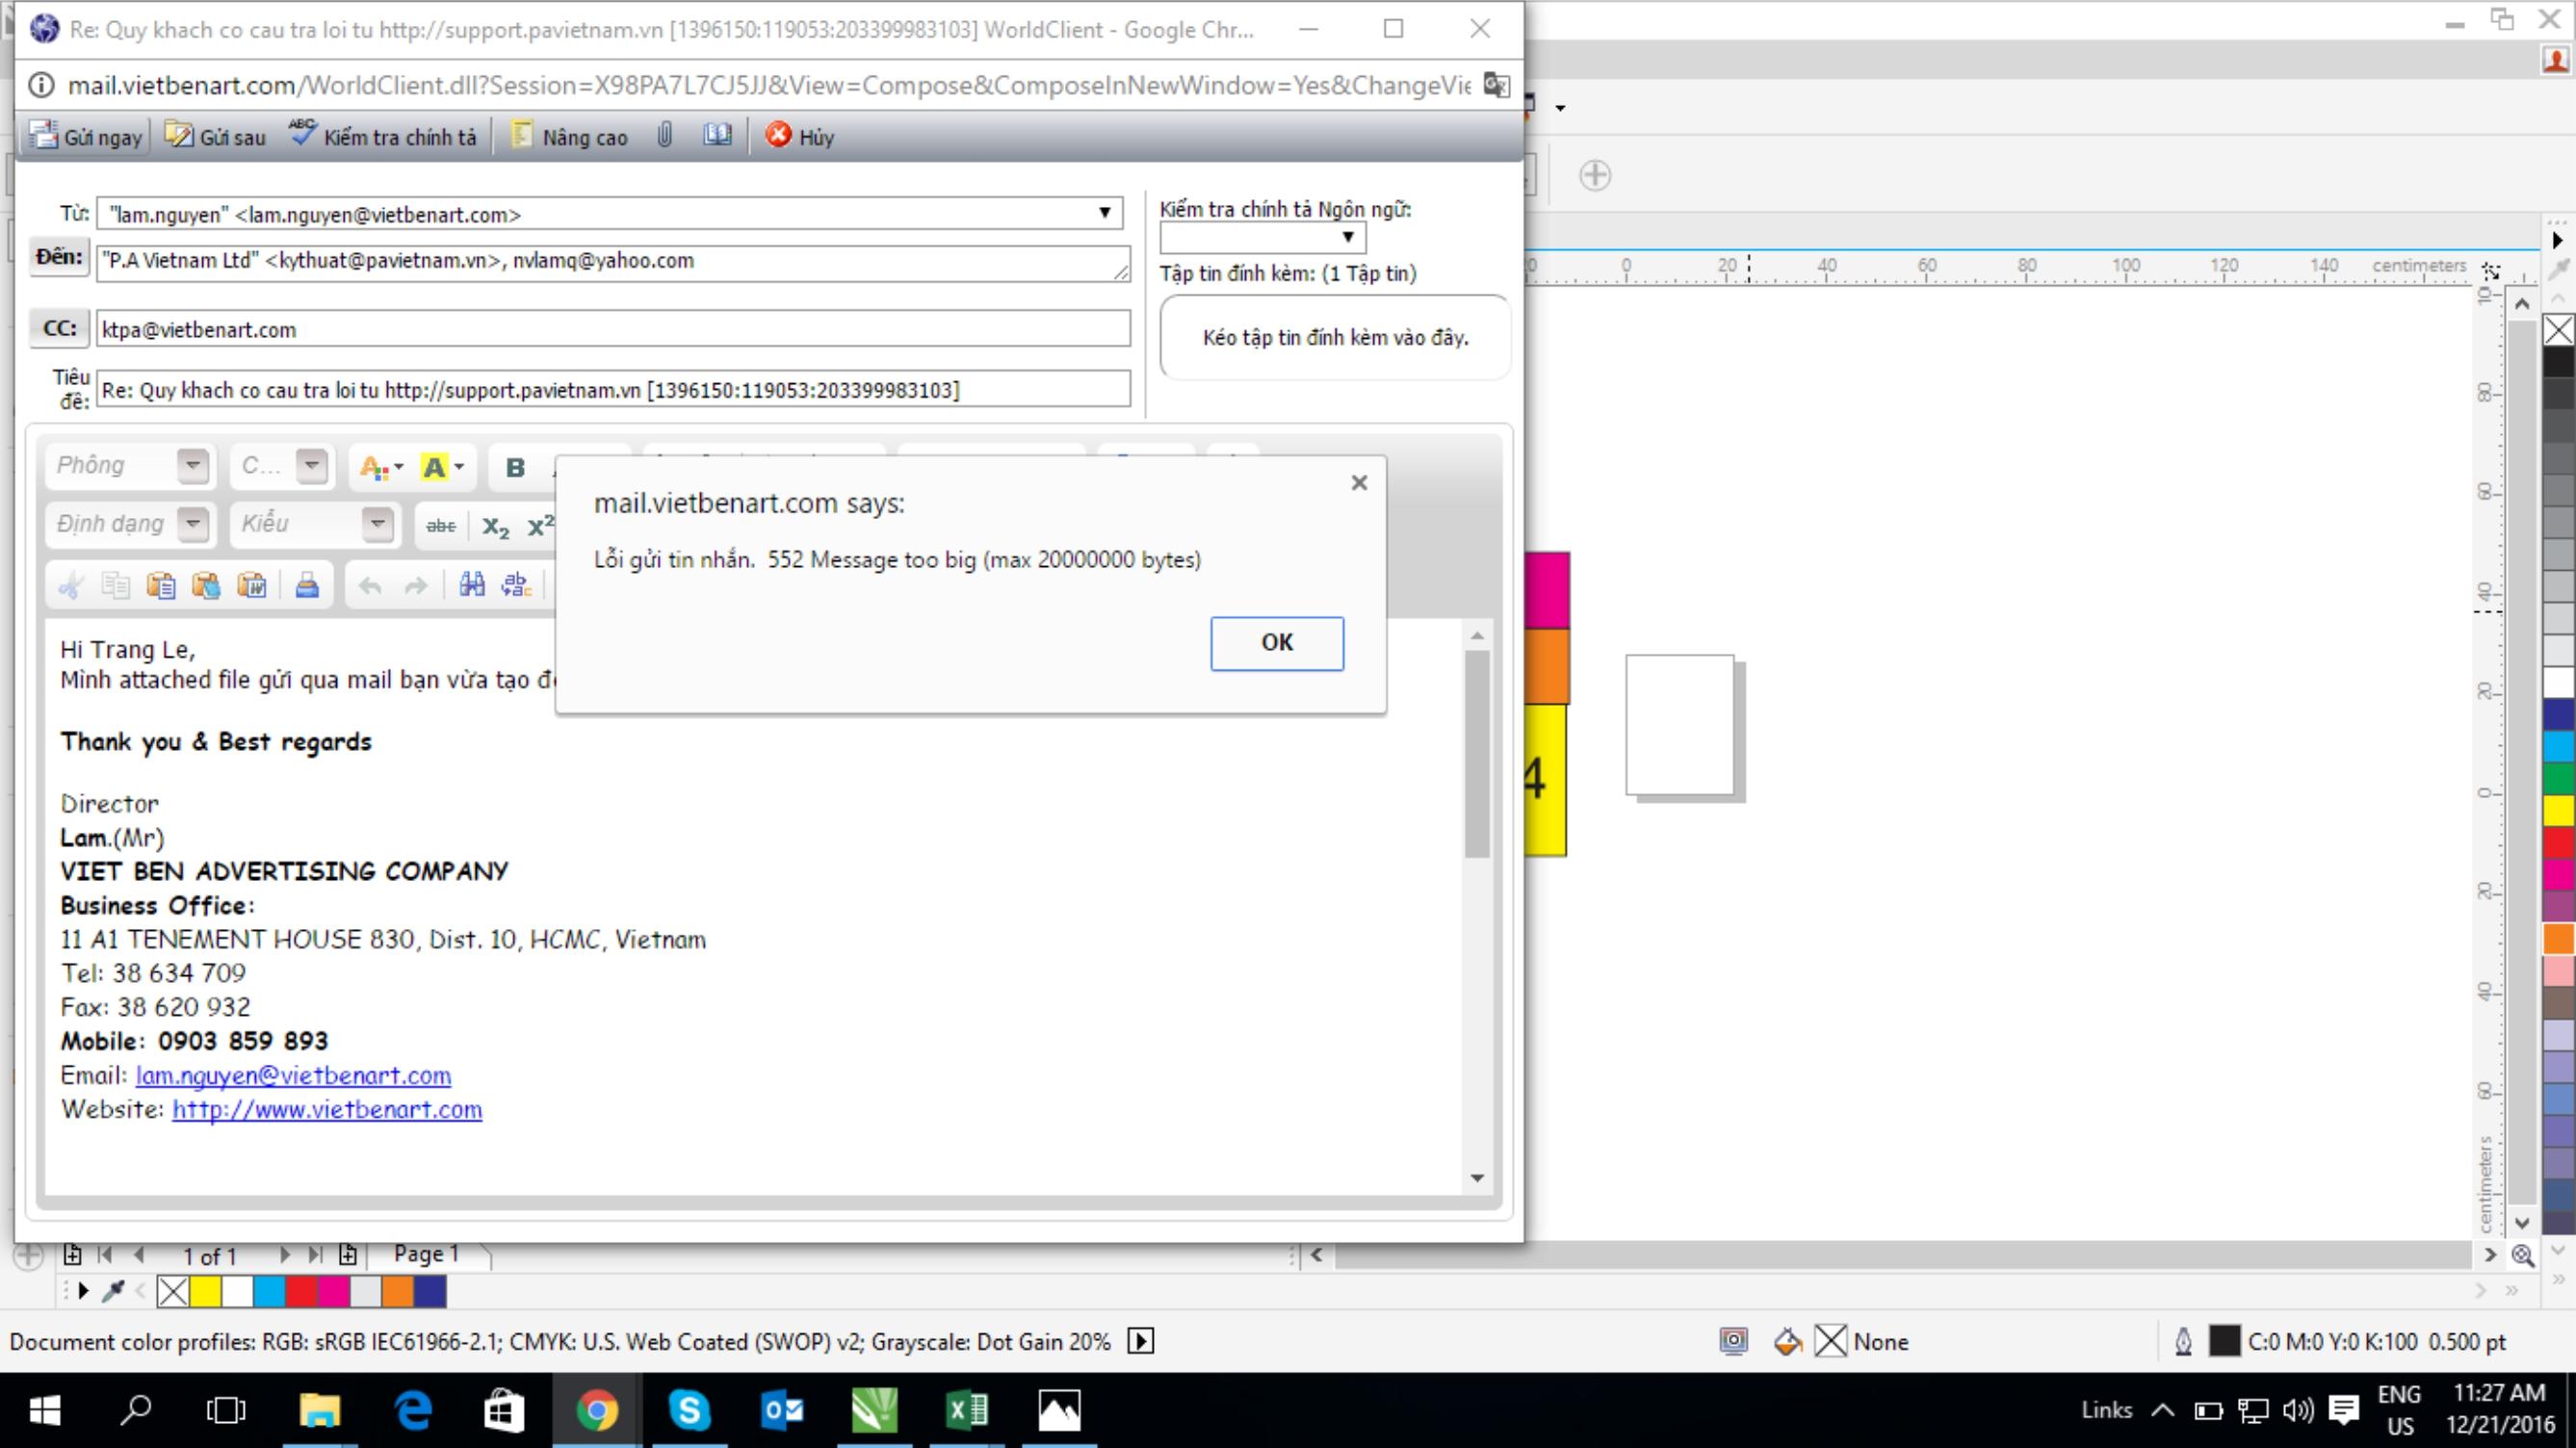Viewport: 2576px width, 1448px height.
Task: Expand the color profile info arrow
Action: point(1140,1341)
